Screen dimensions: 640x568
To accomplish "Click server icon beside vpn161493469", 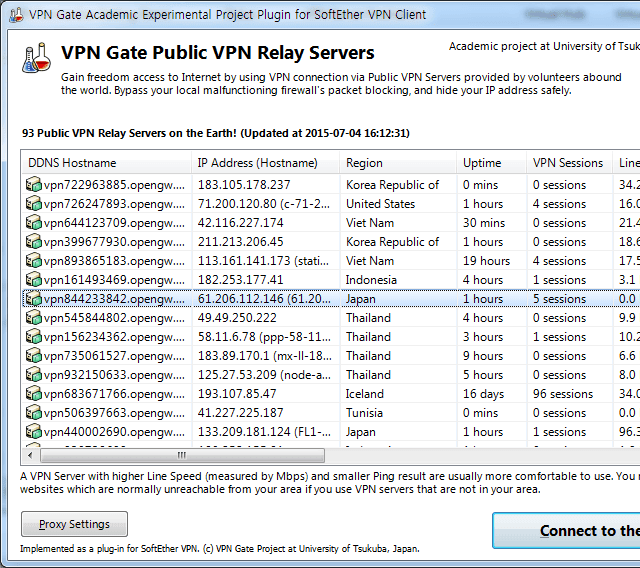I will coord(34,280).
